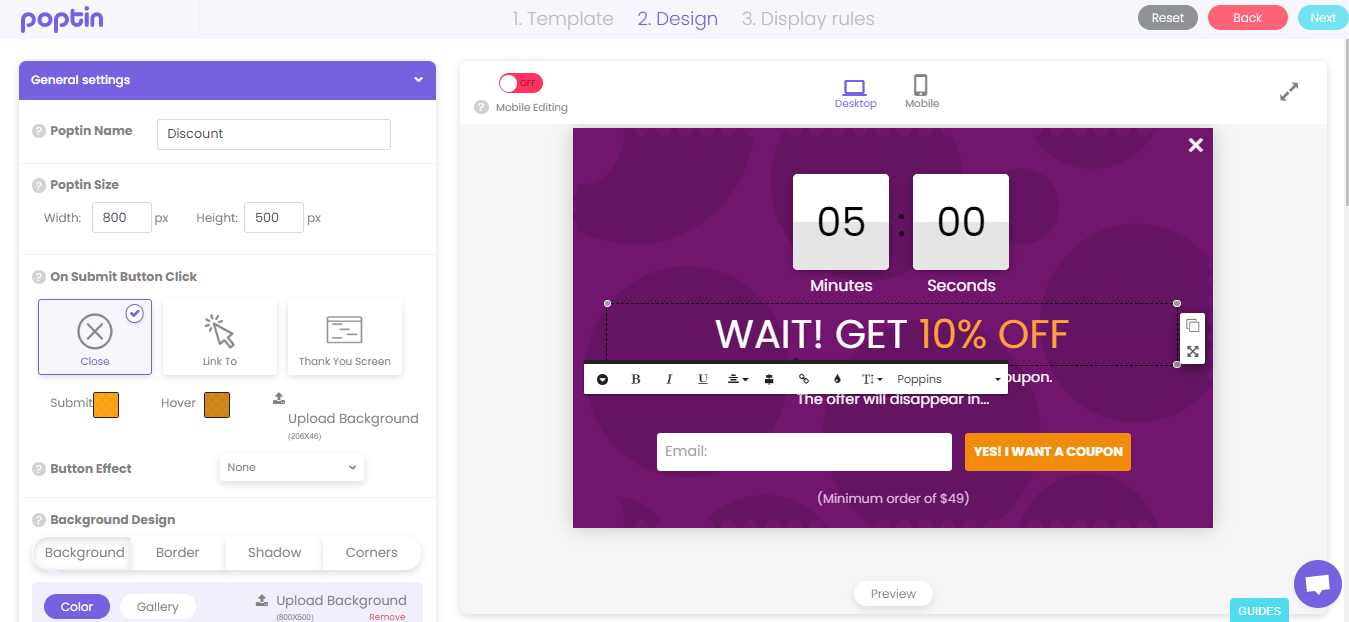Underline the selected text
1349x622 pixels.
[702, 378]
